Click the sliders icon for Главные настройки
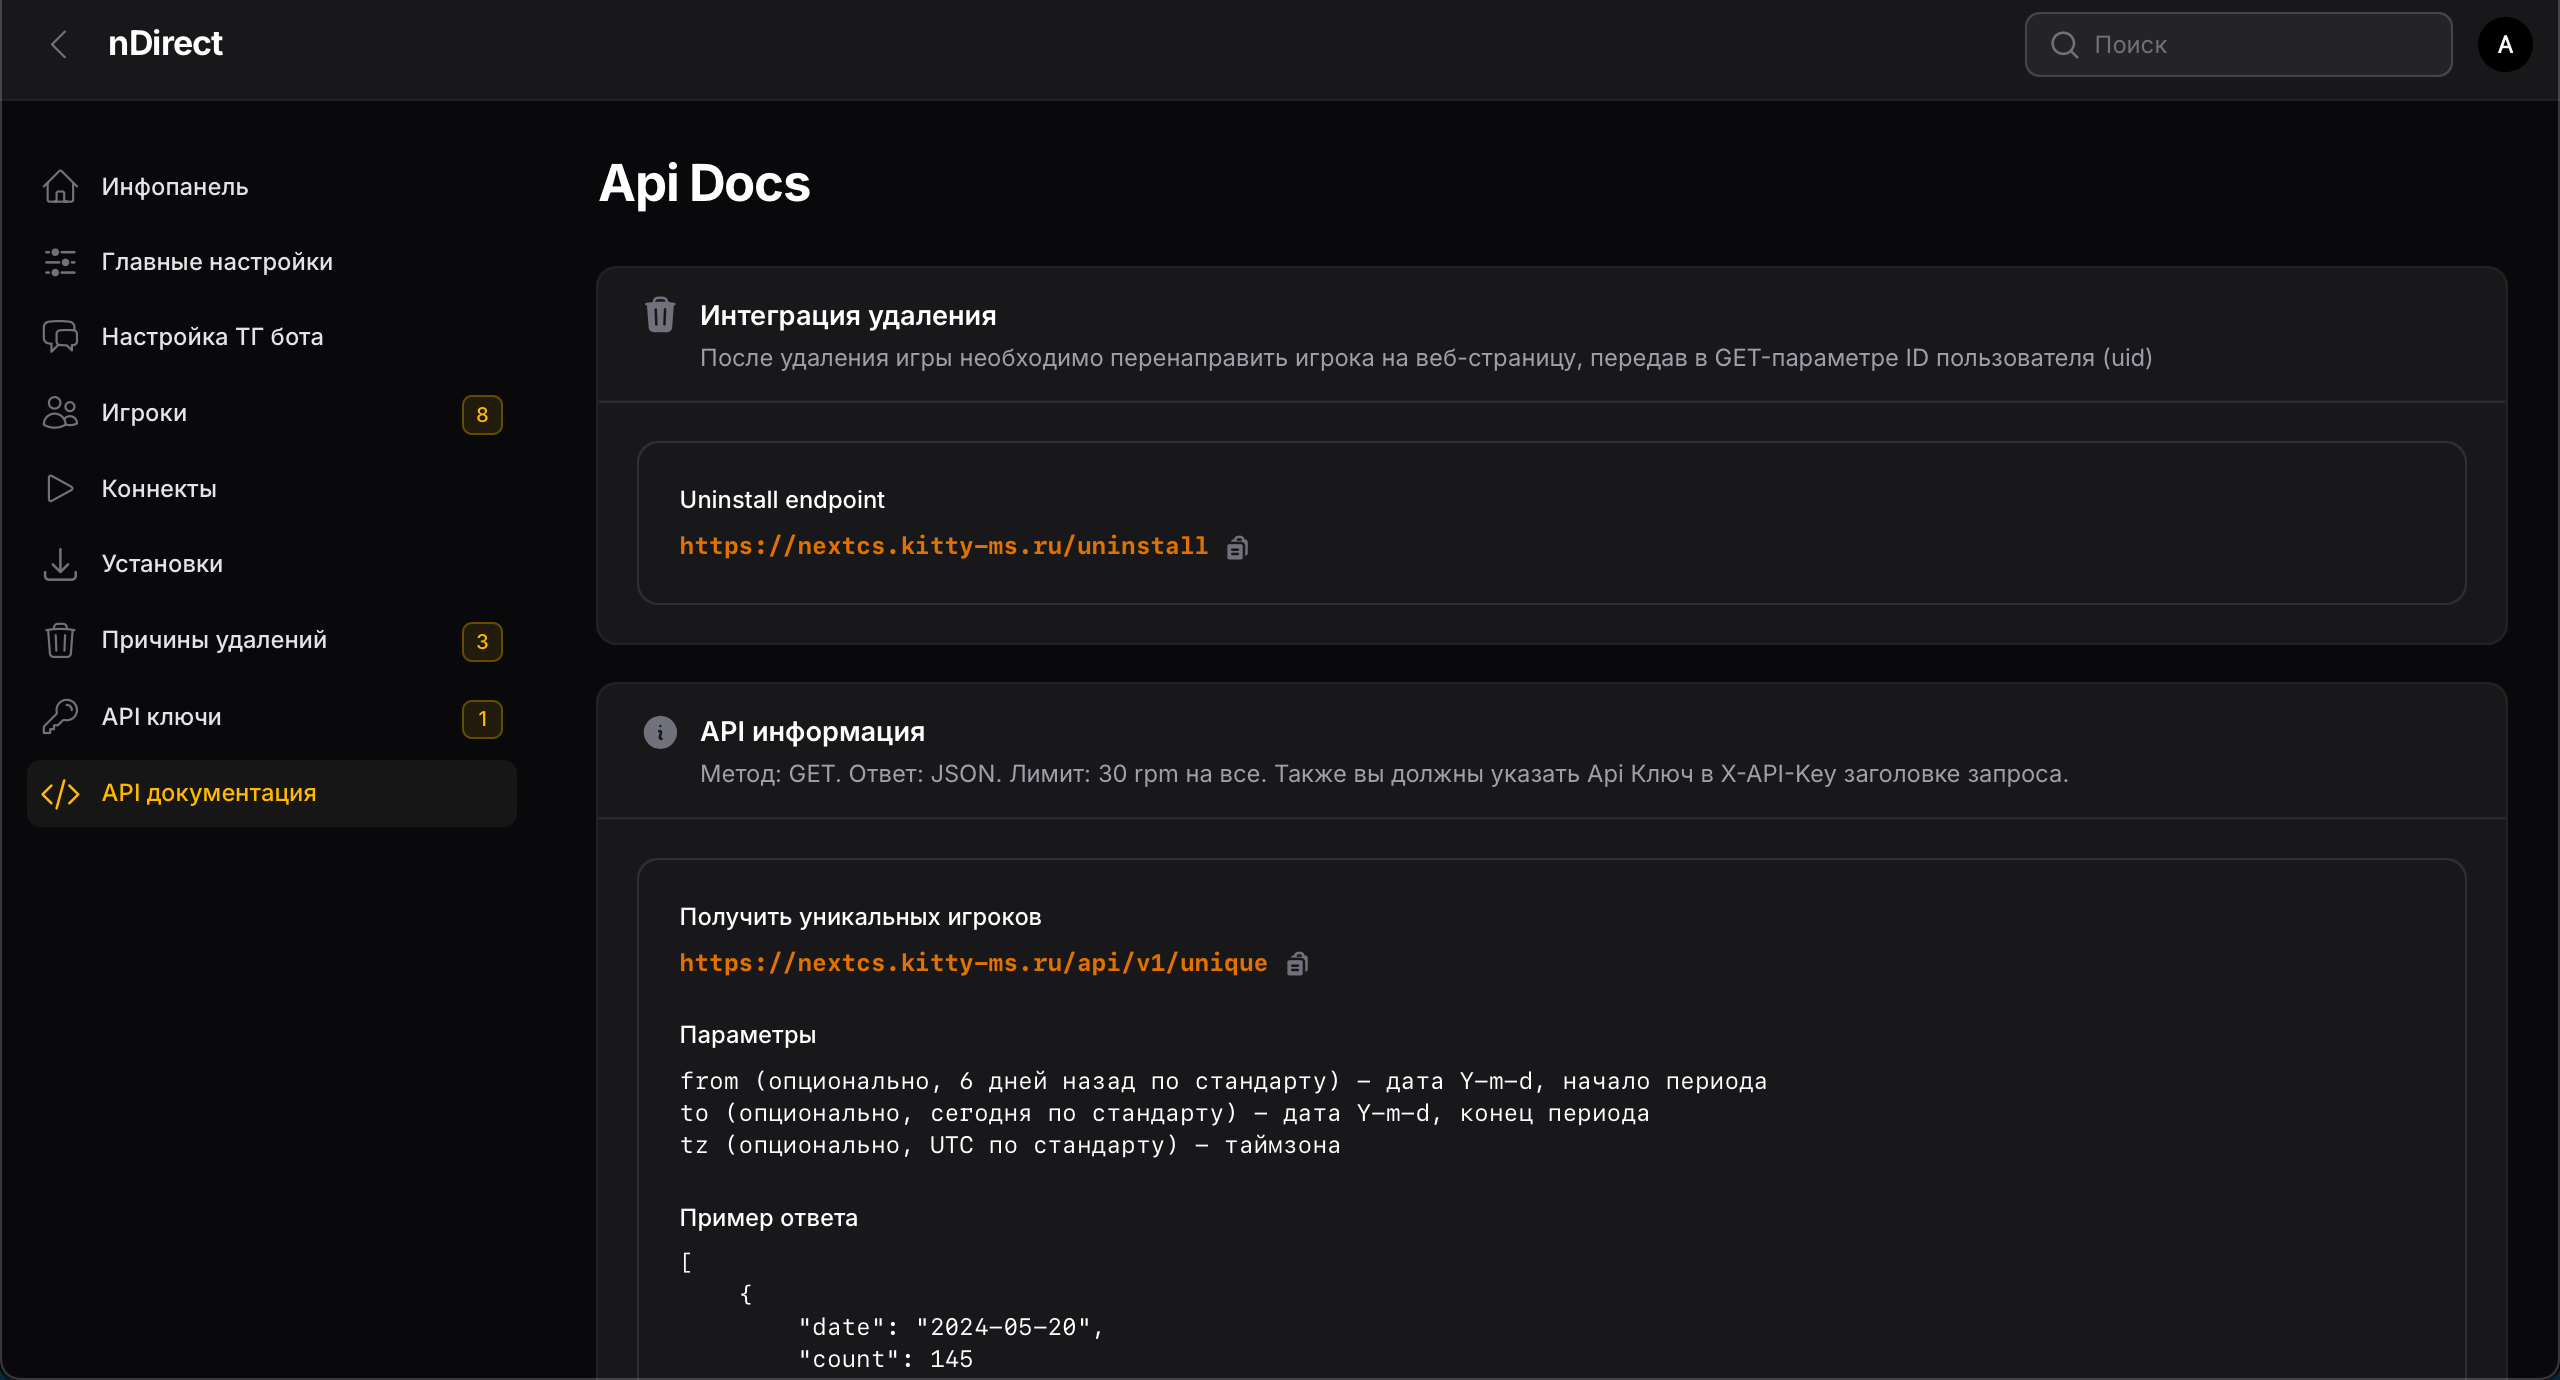Screen dimensions: 2560x1380 [60, 262]
